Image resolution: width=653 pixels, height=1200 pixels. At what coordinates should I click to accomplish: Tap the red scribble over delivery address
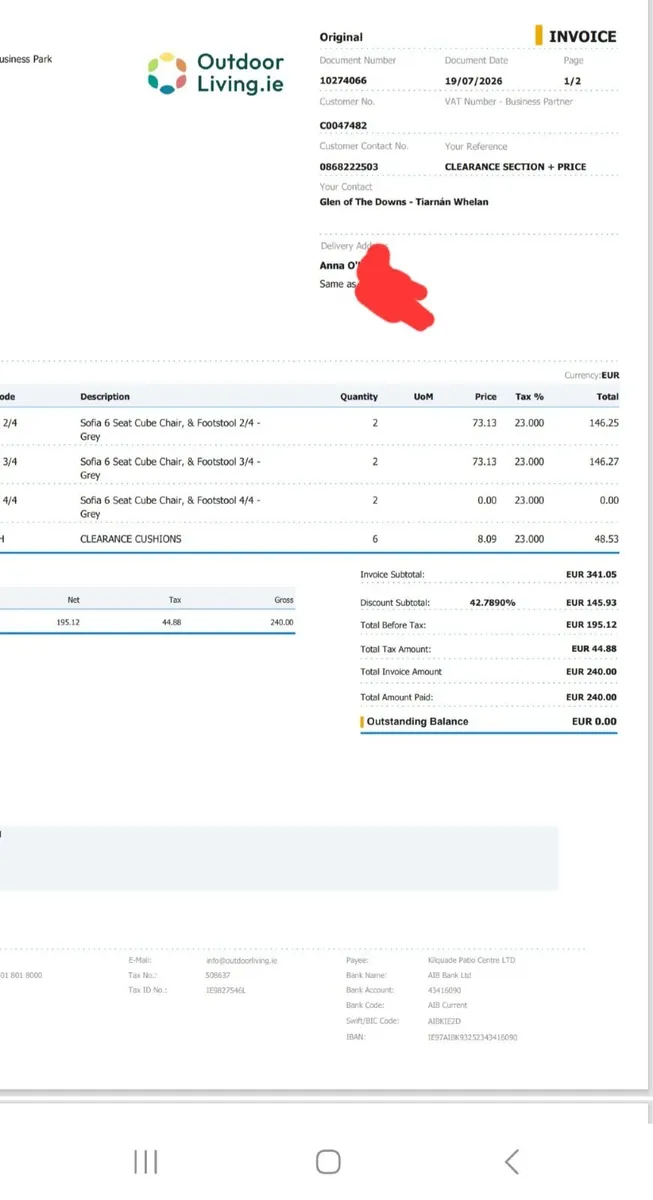click(395, 286)
